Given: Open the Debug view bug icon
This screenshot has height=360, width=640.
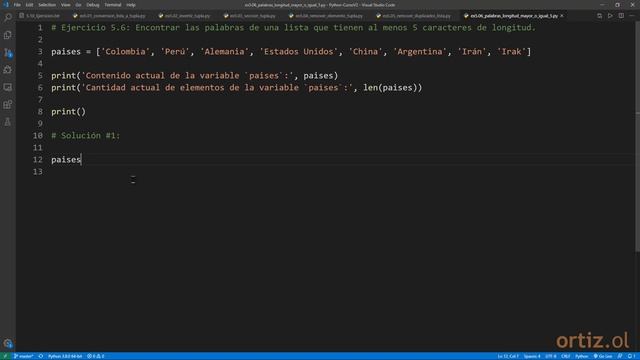Looking at the screenshot, I should (x=8, y=70).
